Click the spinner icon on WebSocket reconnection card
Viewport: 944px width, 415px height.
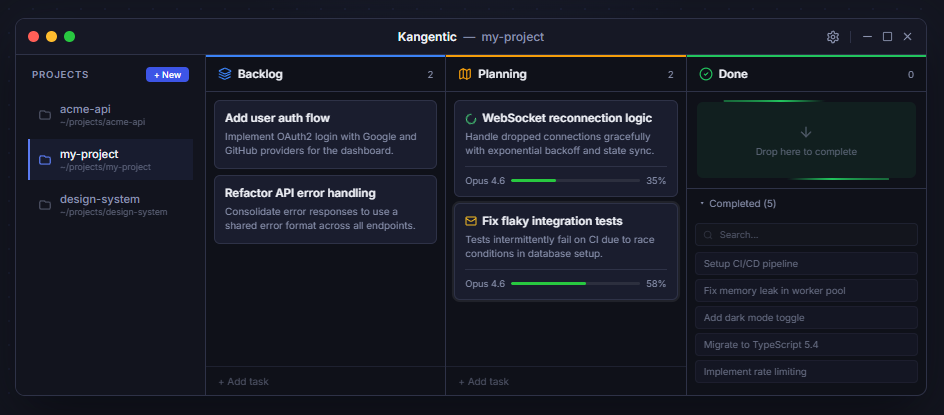click(471, 119)
